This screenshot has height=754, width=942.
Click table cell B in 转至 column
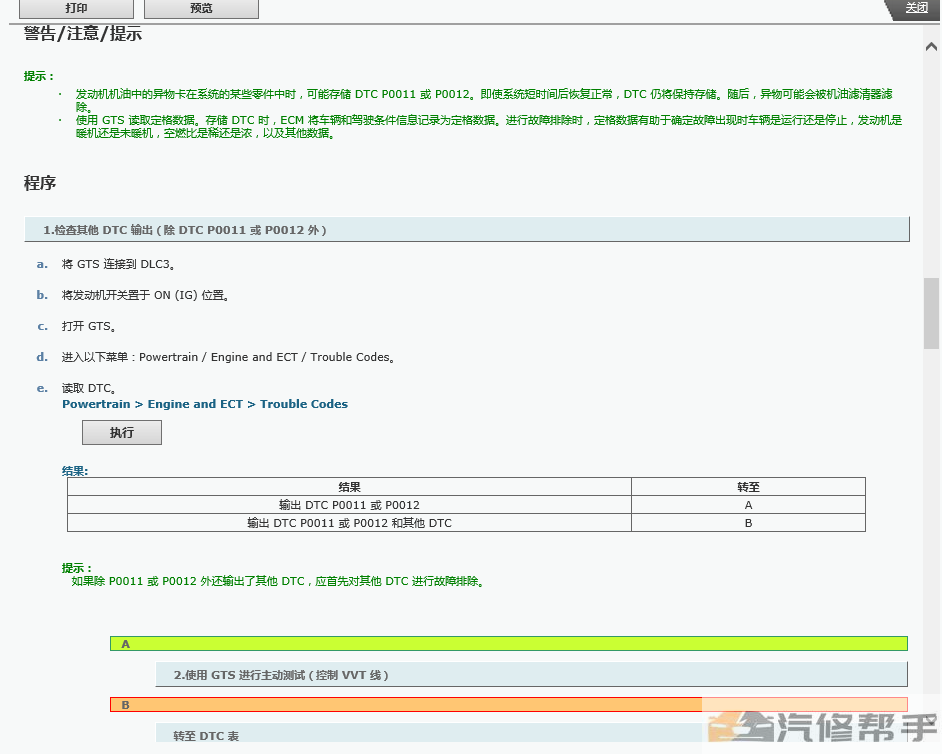(x=749, y=523)
